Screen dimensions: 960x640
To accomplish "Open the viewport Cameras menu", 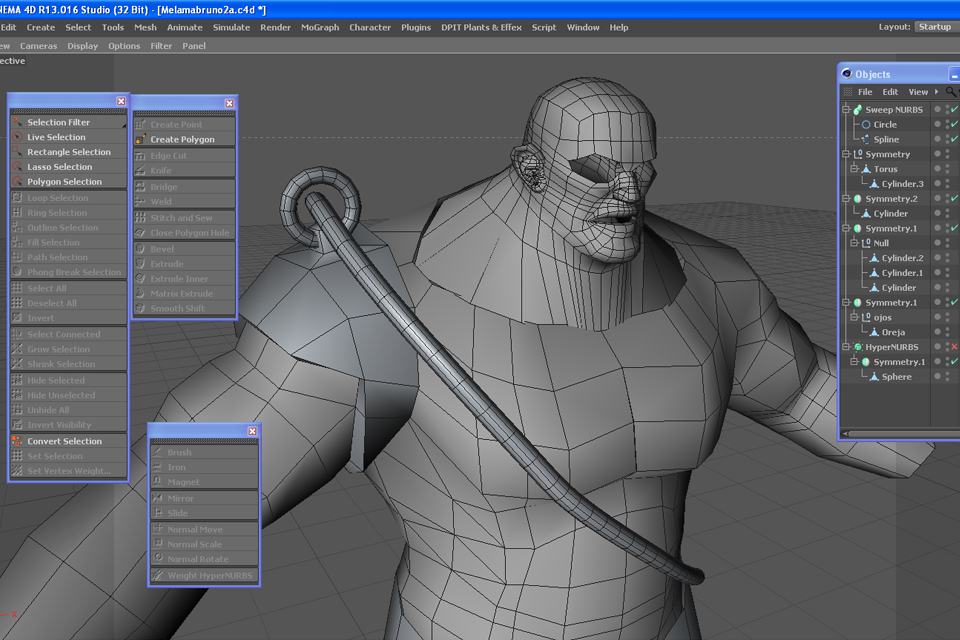I will (x=38, y=46).
